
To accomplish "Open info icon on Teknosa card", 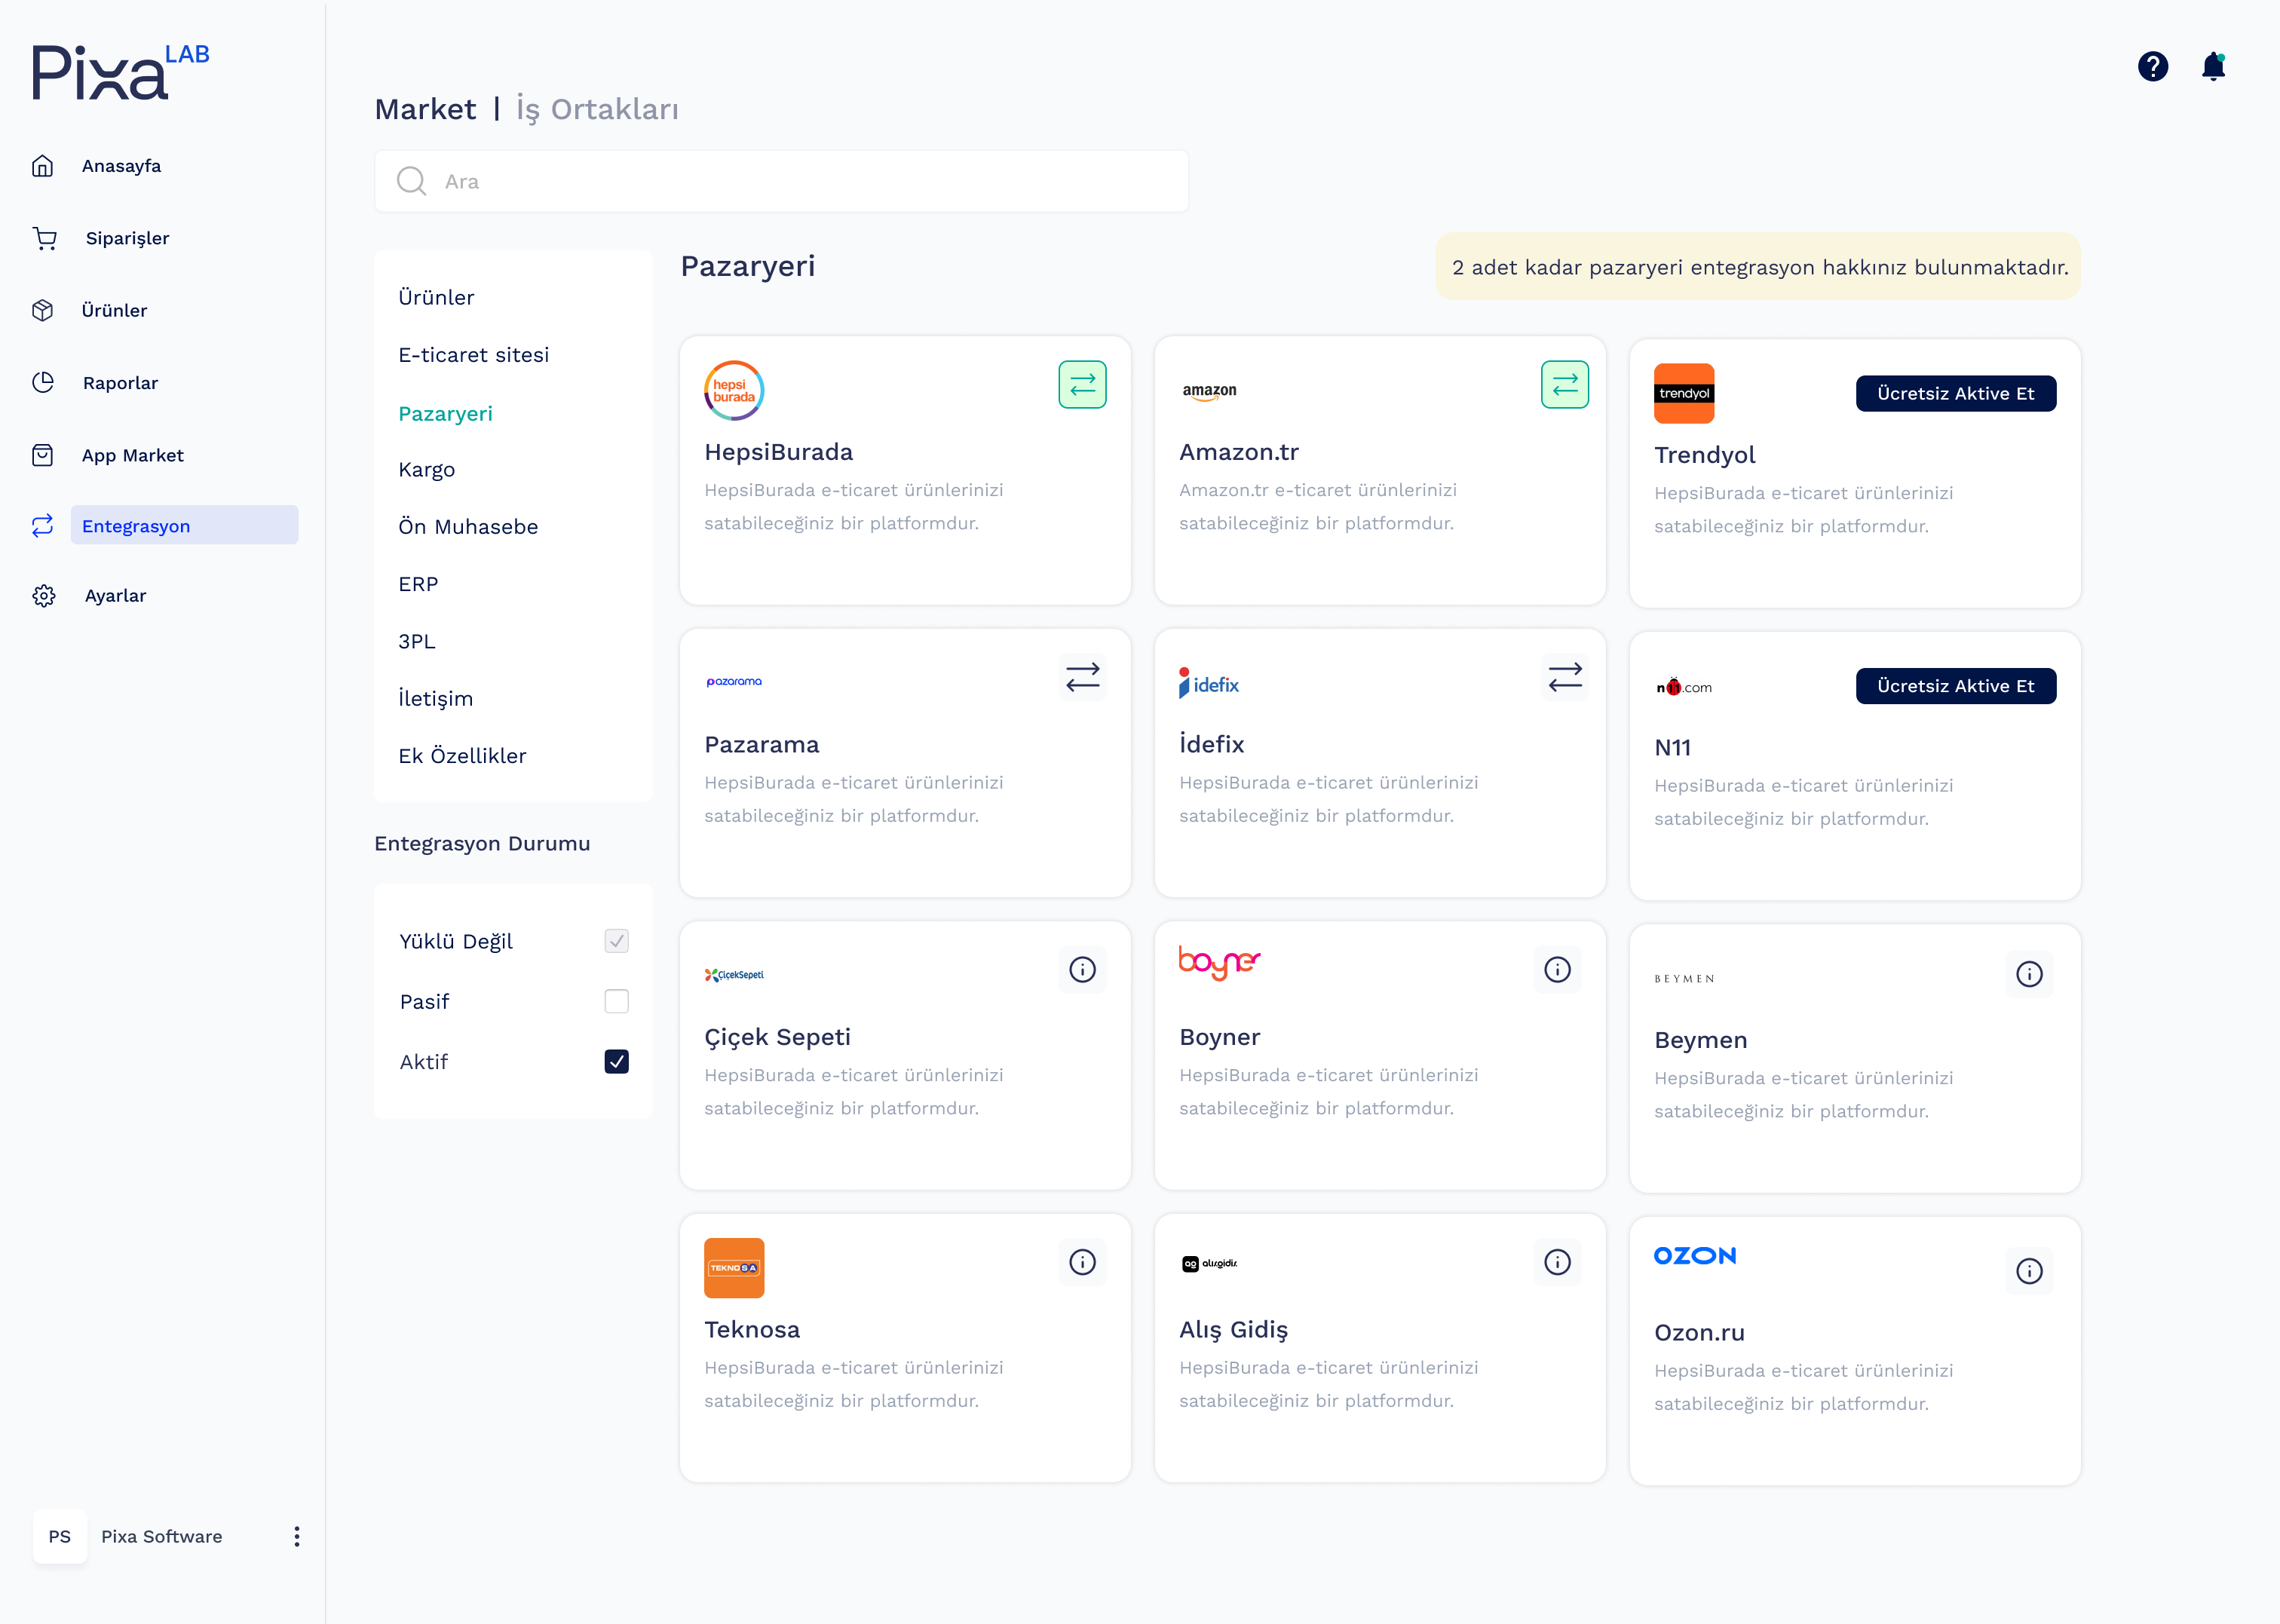I will (x=1082, y=1262).
